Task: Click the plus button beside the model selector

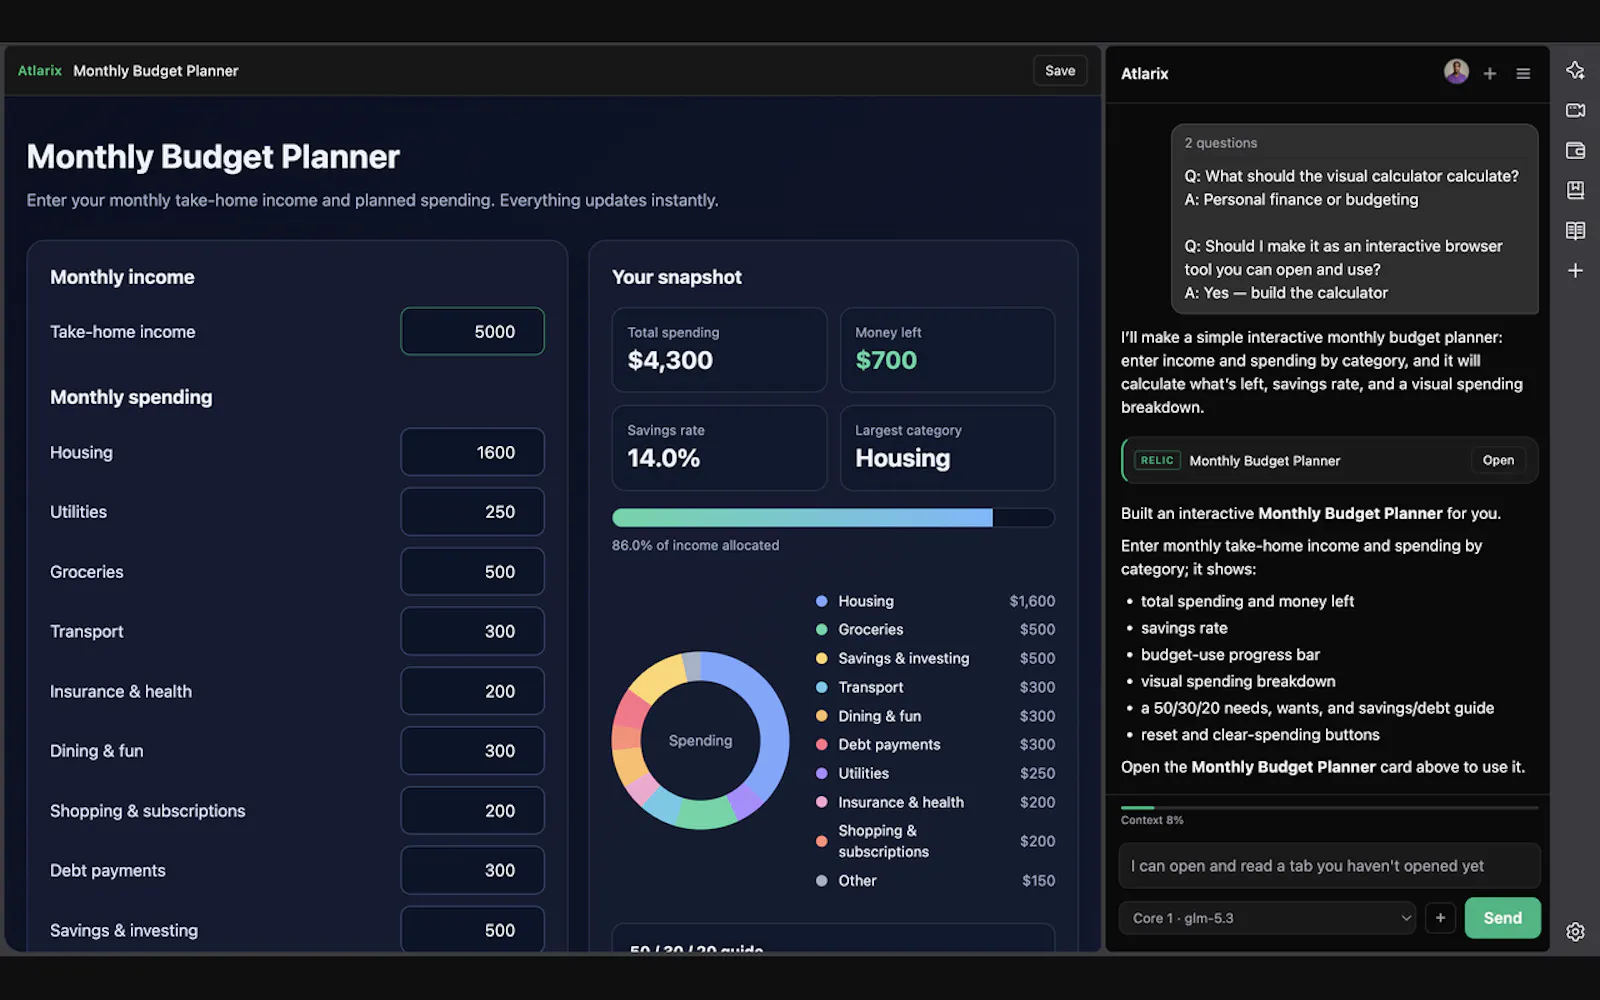Action: pos(1440,918)
